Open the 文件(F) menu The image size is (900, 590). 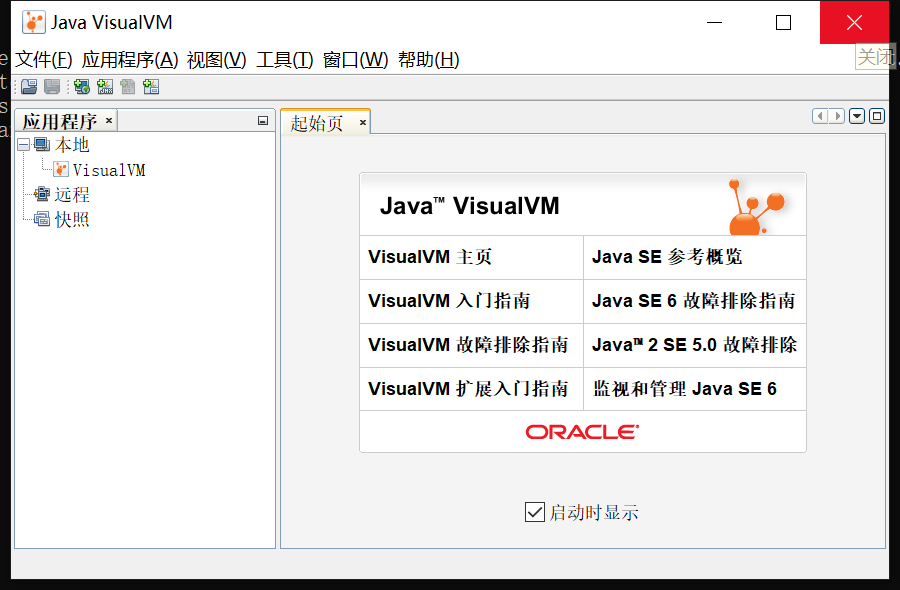[44, 60]
